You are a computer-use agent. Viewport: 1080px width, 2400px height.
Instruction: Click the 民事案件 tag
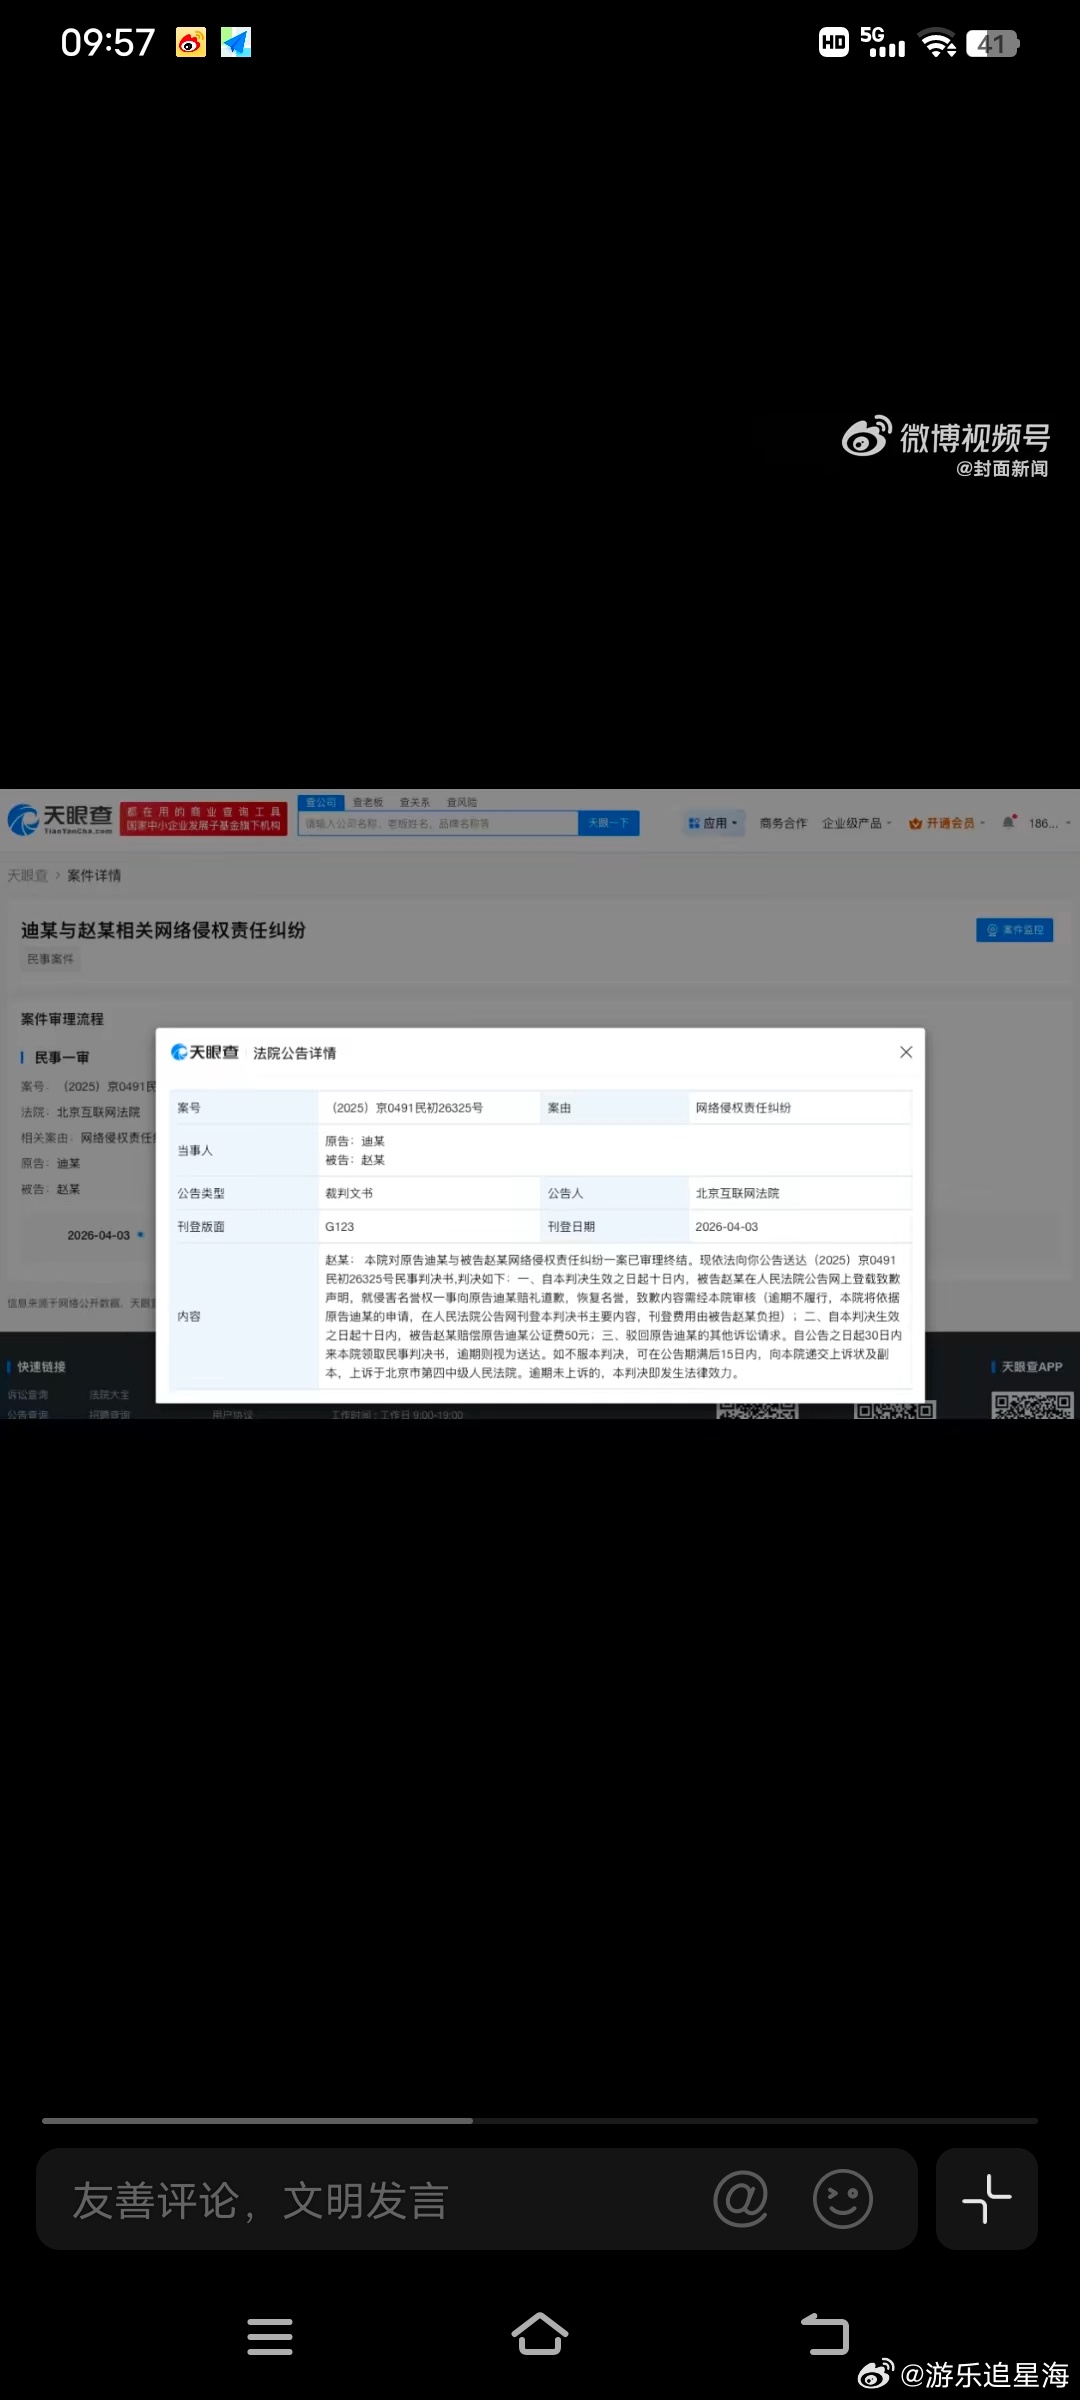pyautogui.click(x=50, y=959)
